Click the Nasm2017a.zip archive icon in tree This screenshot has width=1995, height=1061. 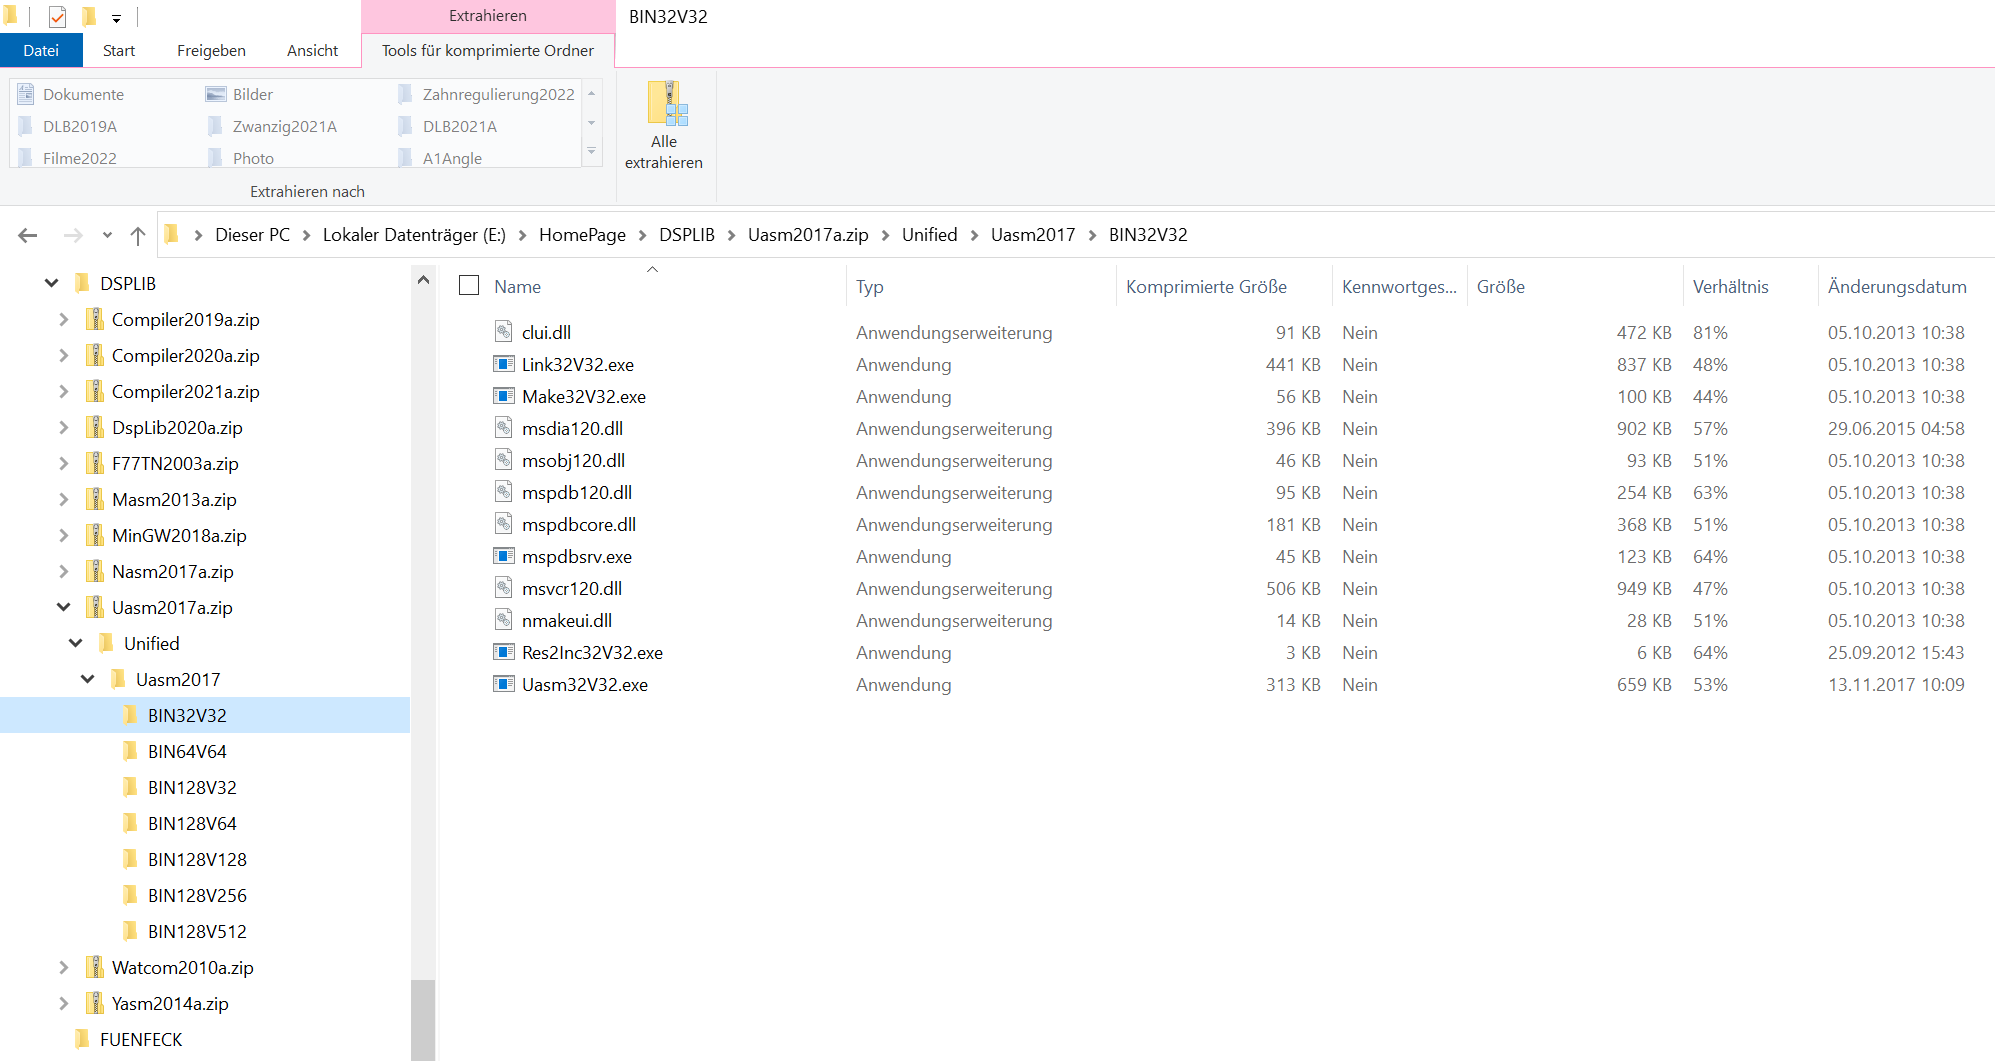(x=95, y=571)
